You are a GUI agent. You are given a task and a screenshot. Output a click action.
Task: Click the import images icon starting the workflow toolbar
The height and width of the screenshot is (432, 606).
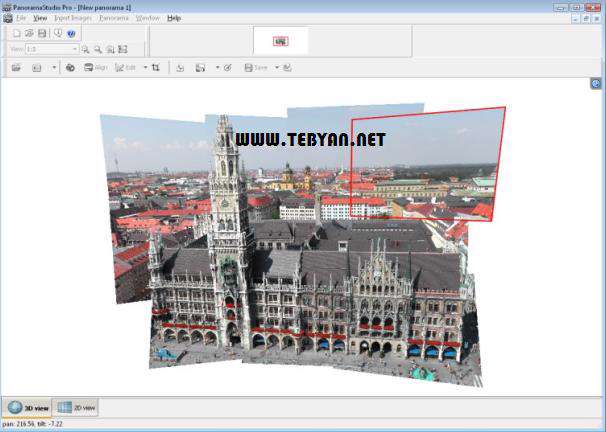point(16,68)
